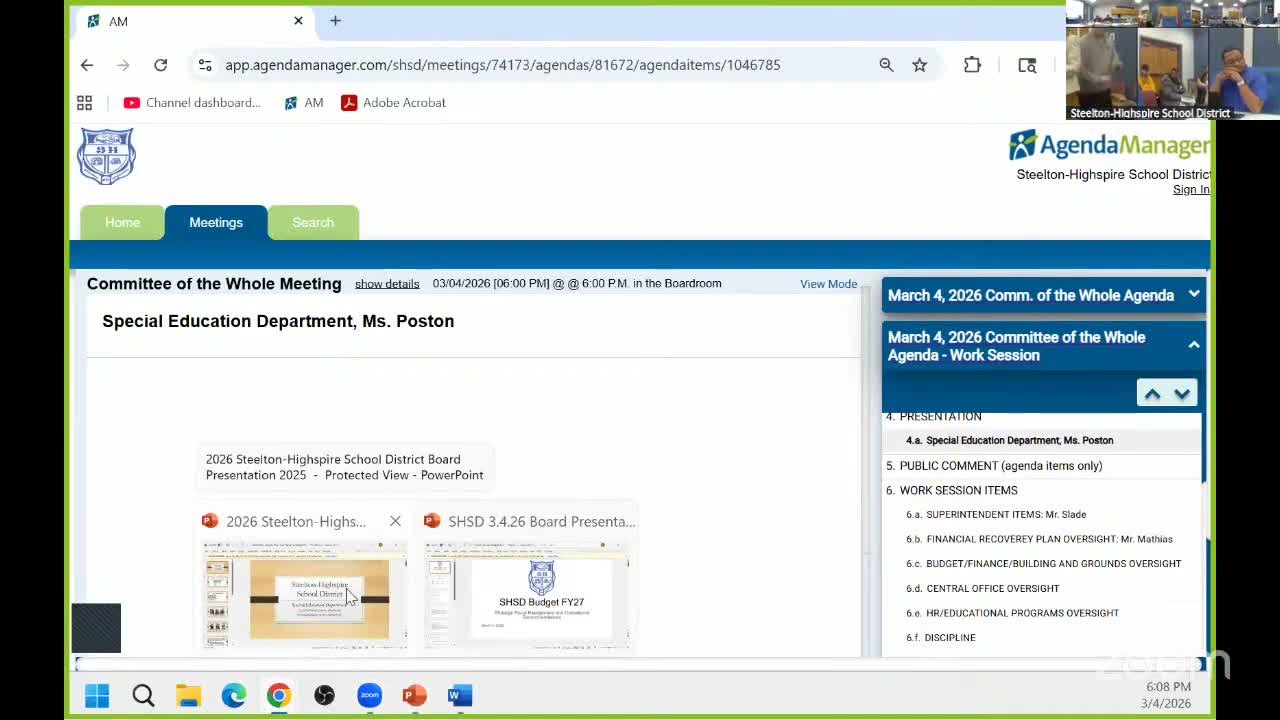This screenshot has width=1280, height=720.
Task: Open OBS Studio from the taskbar
Action: (324, 695)
